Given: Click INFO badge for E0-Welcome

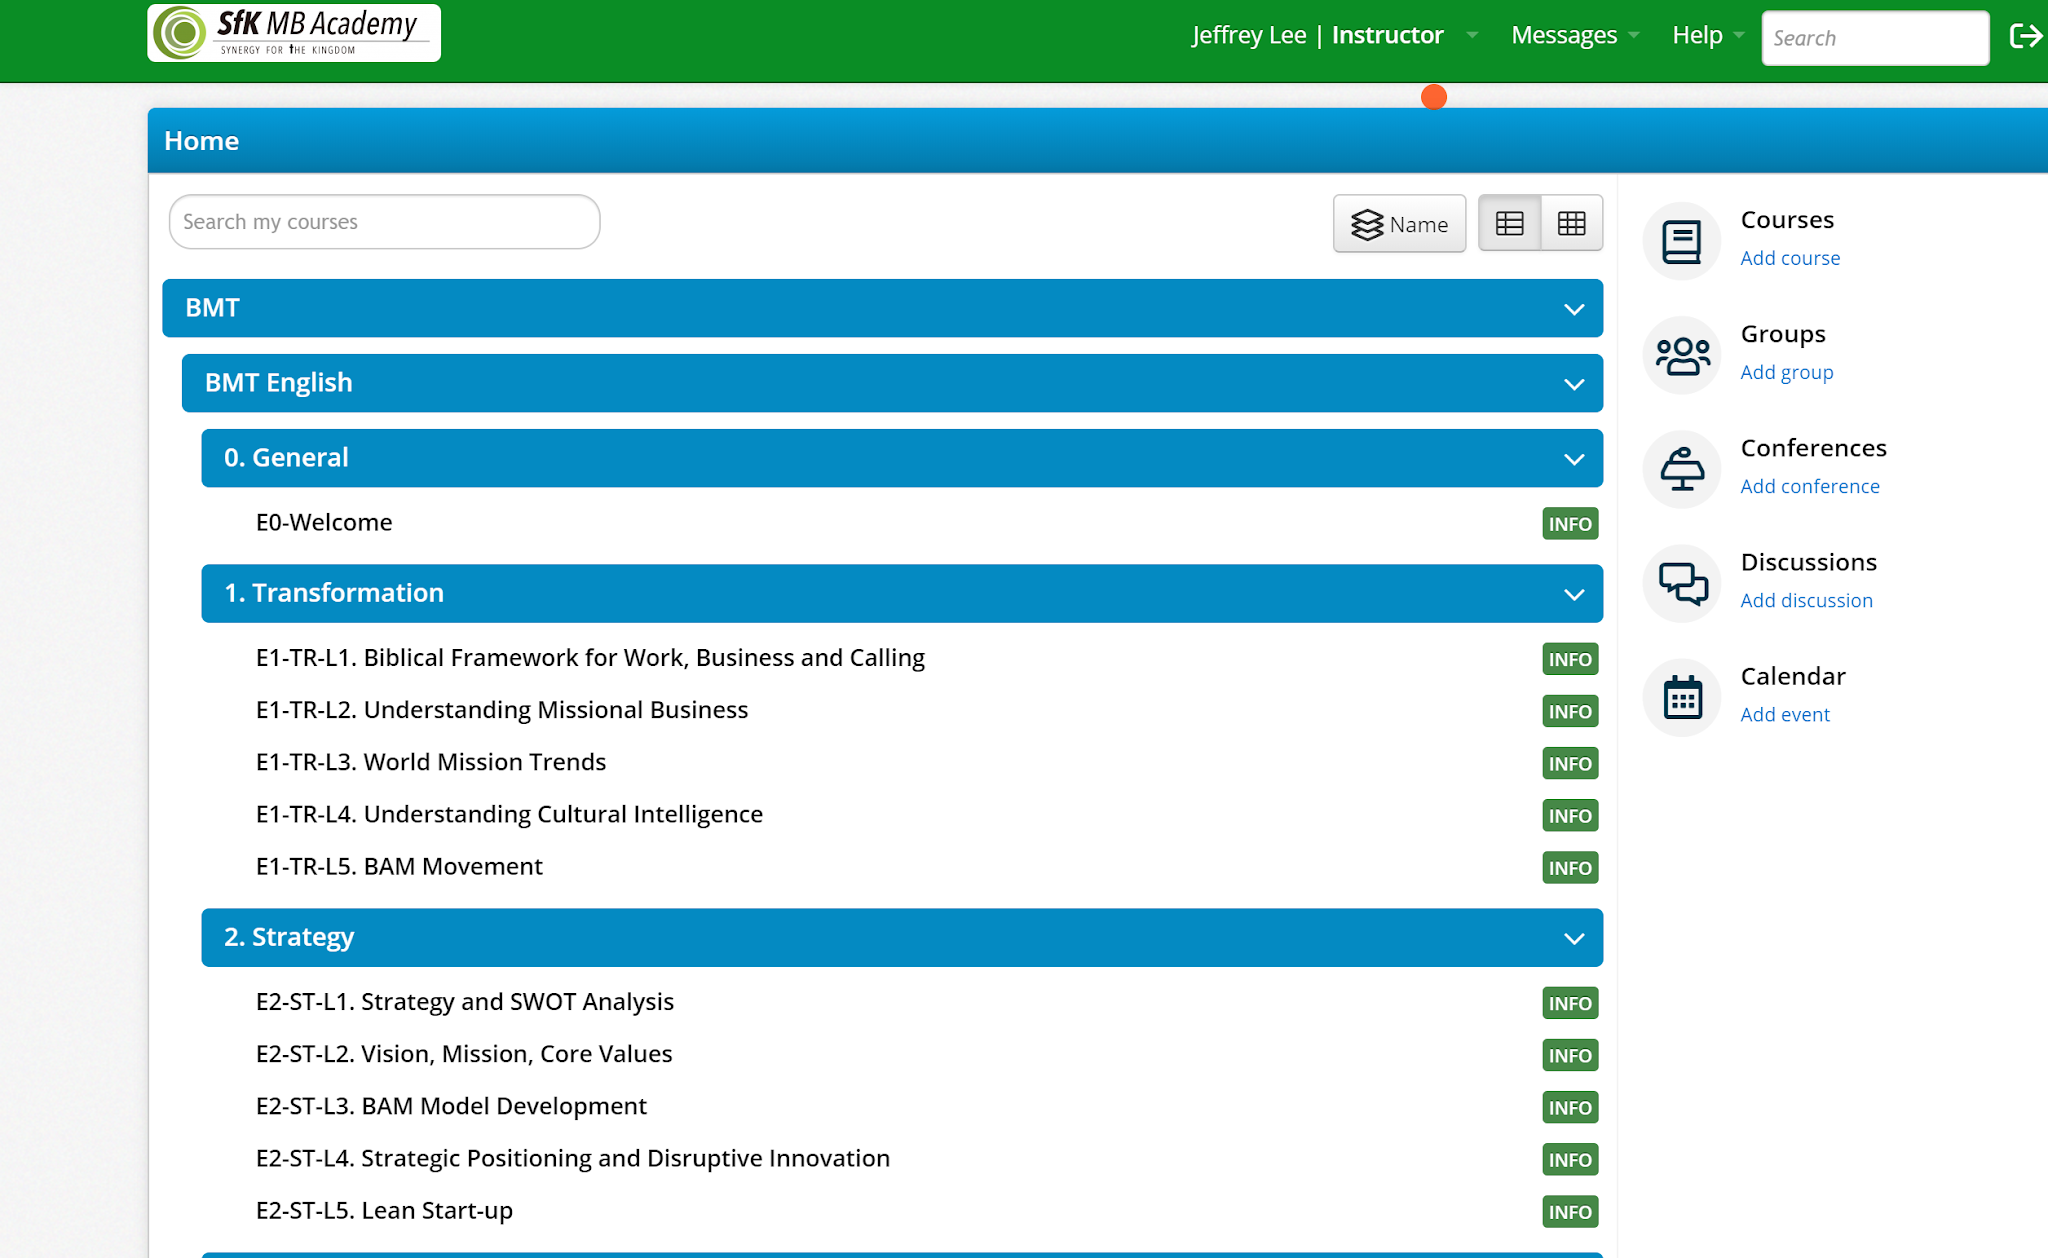Looking at the screenshot, I should pos(1569,524).
